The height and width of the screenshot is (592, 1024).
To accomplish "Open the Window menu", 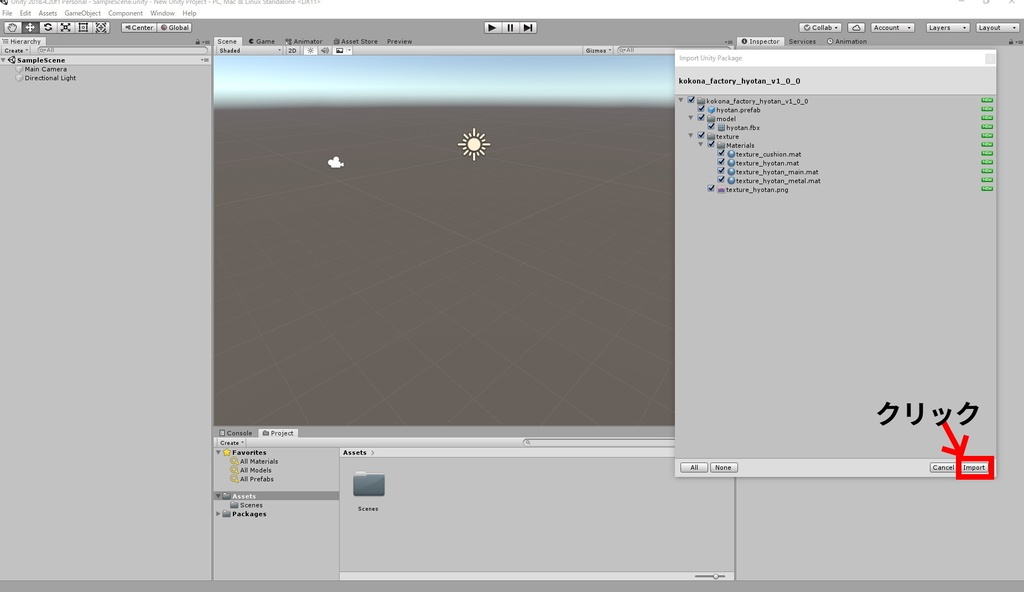I will pos(162,13).
